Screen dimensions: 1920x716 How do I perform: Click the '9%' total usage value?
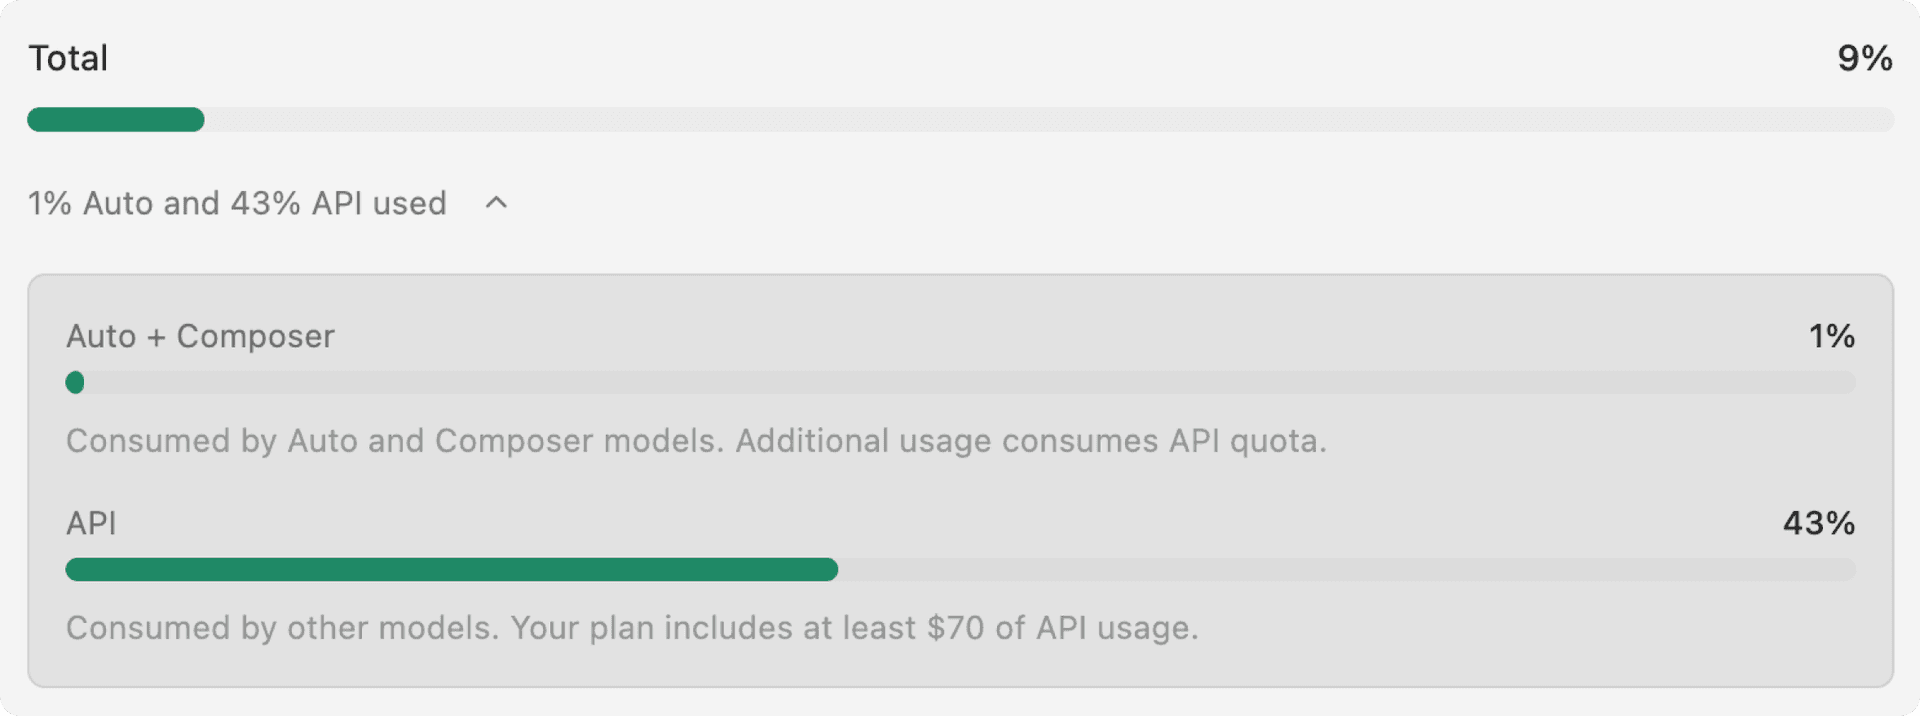tap(1864, 58)
